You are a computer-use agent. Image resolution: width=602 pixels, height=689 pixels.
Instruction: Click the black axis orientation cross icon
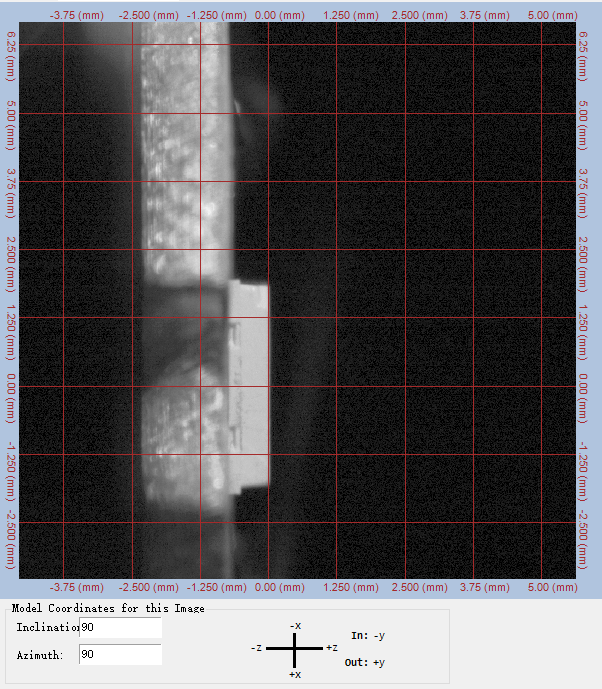click(x=295, y=649)
